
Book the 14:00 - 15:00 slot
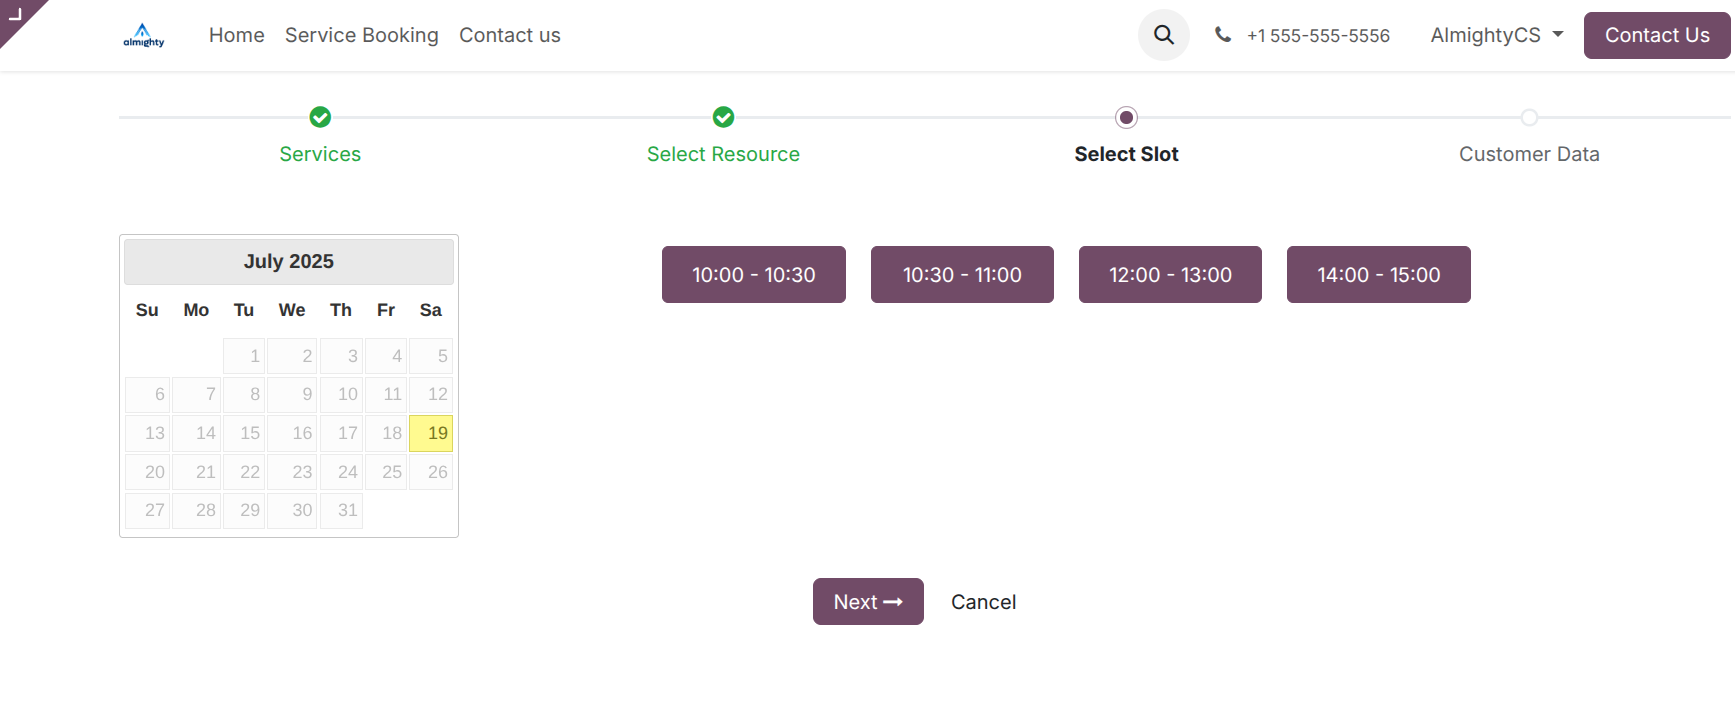tap(1378, 275)
